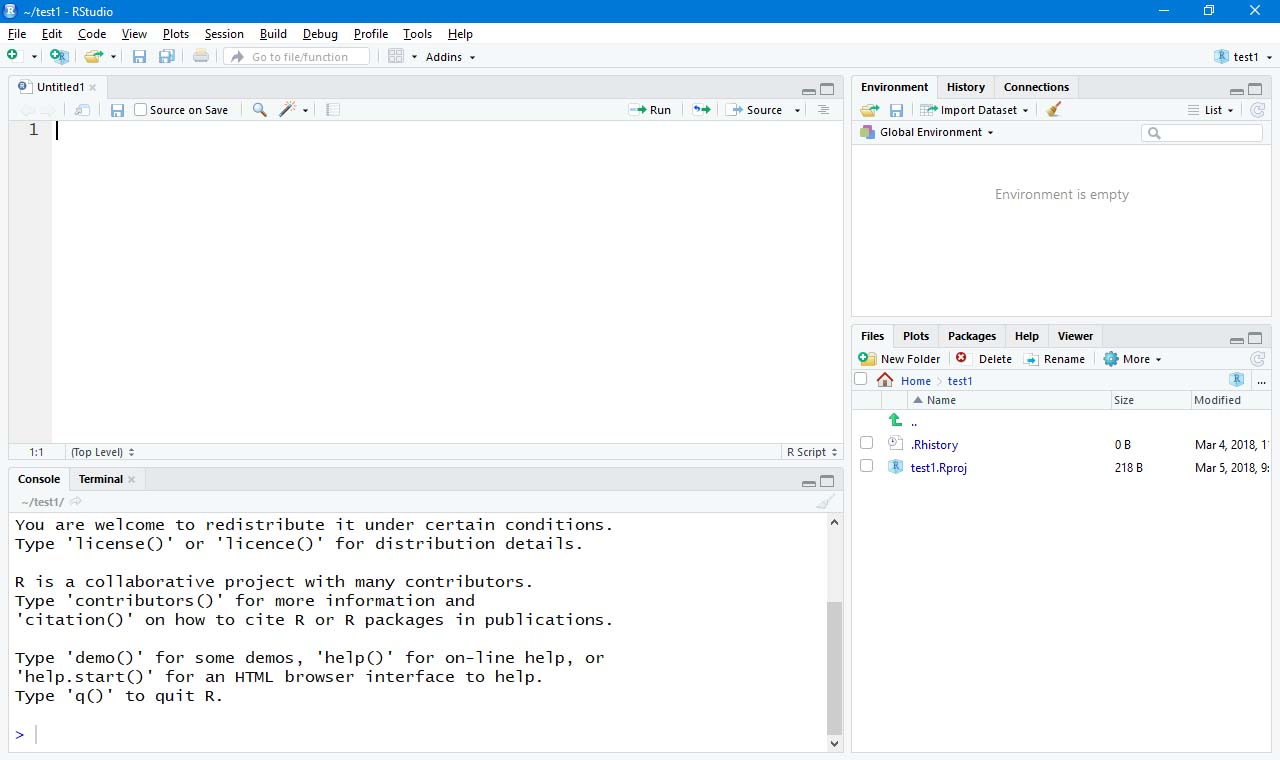The height and width of the screenshot is (760, 1280).
Task: Save the current document
Action: 139,56
